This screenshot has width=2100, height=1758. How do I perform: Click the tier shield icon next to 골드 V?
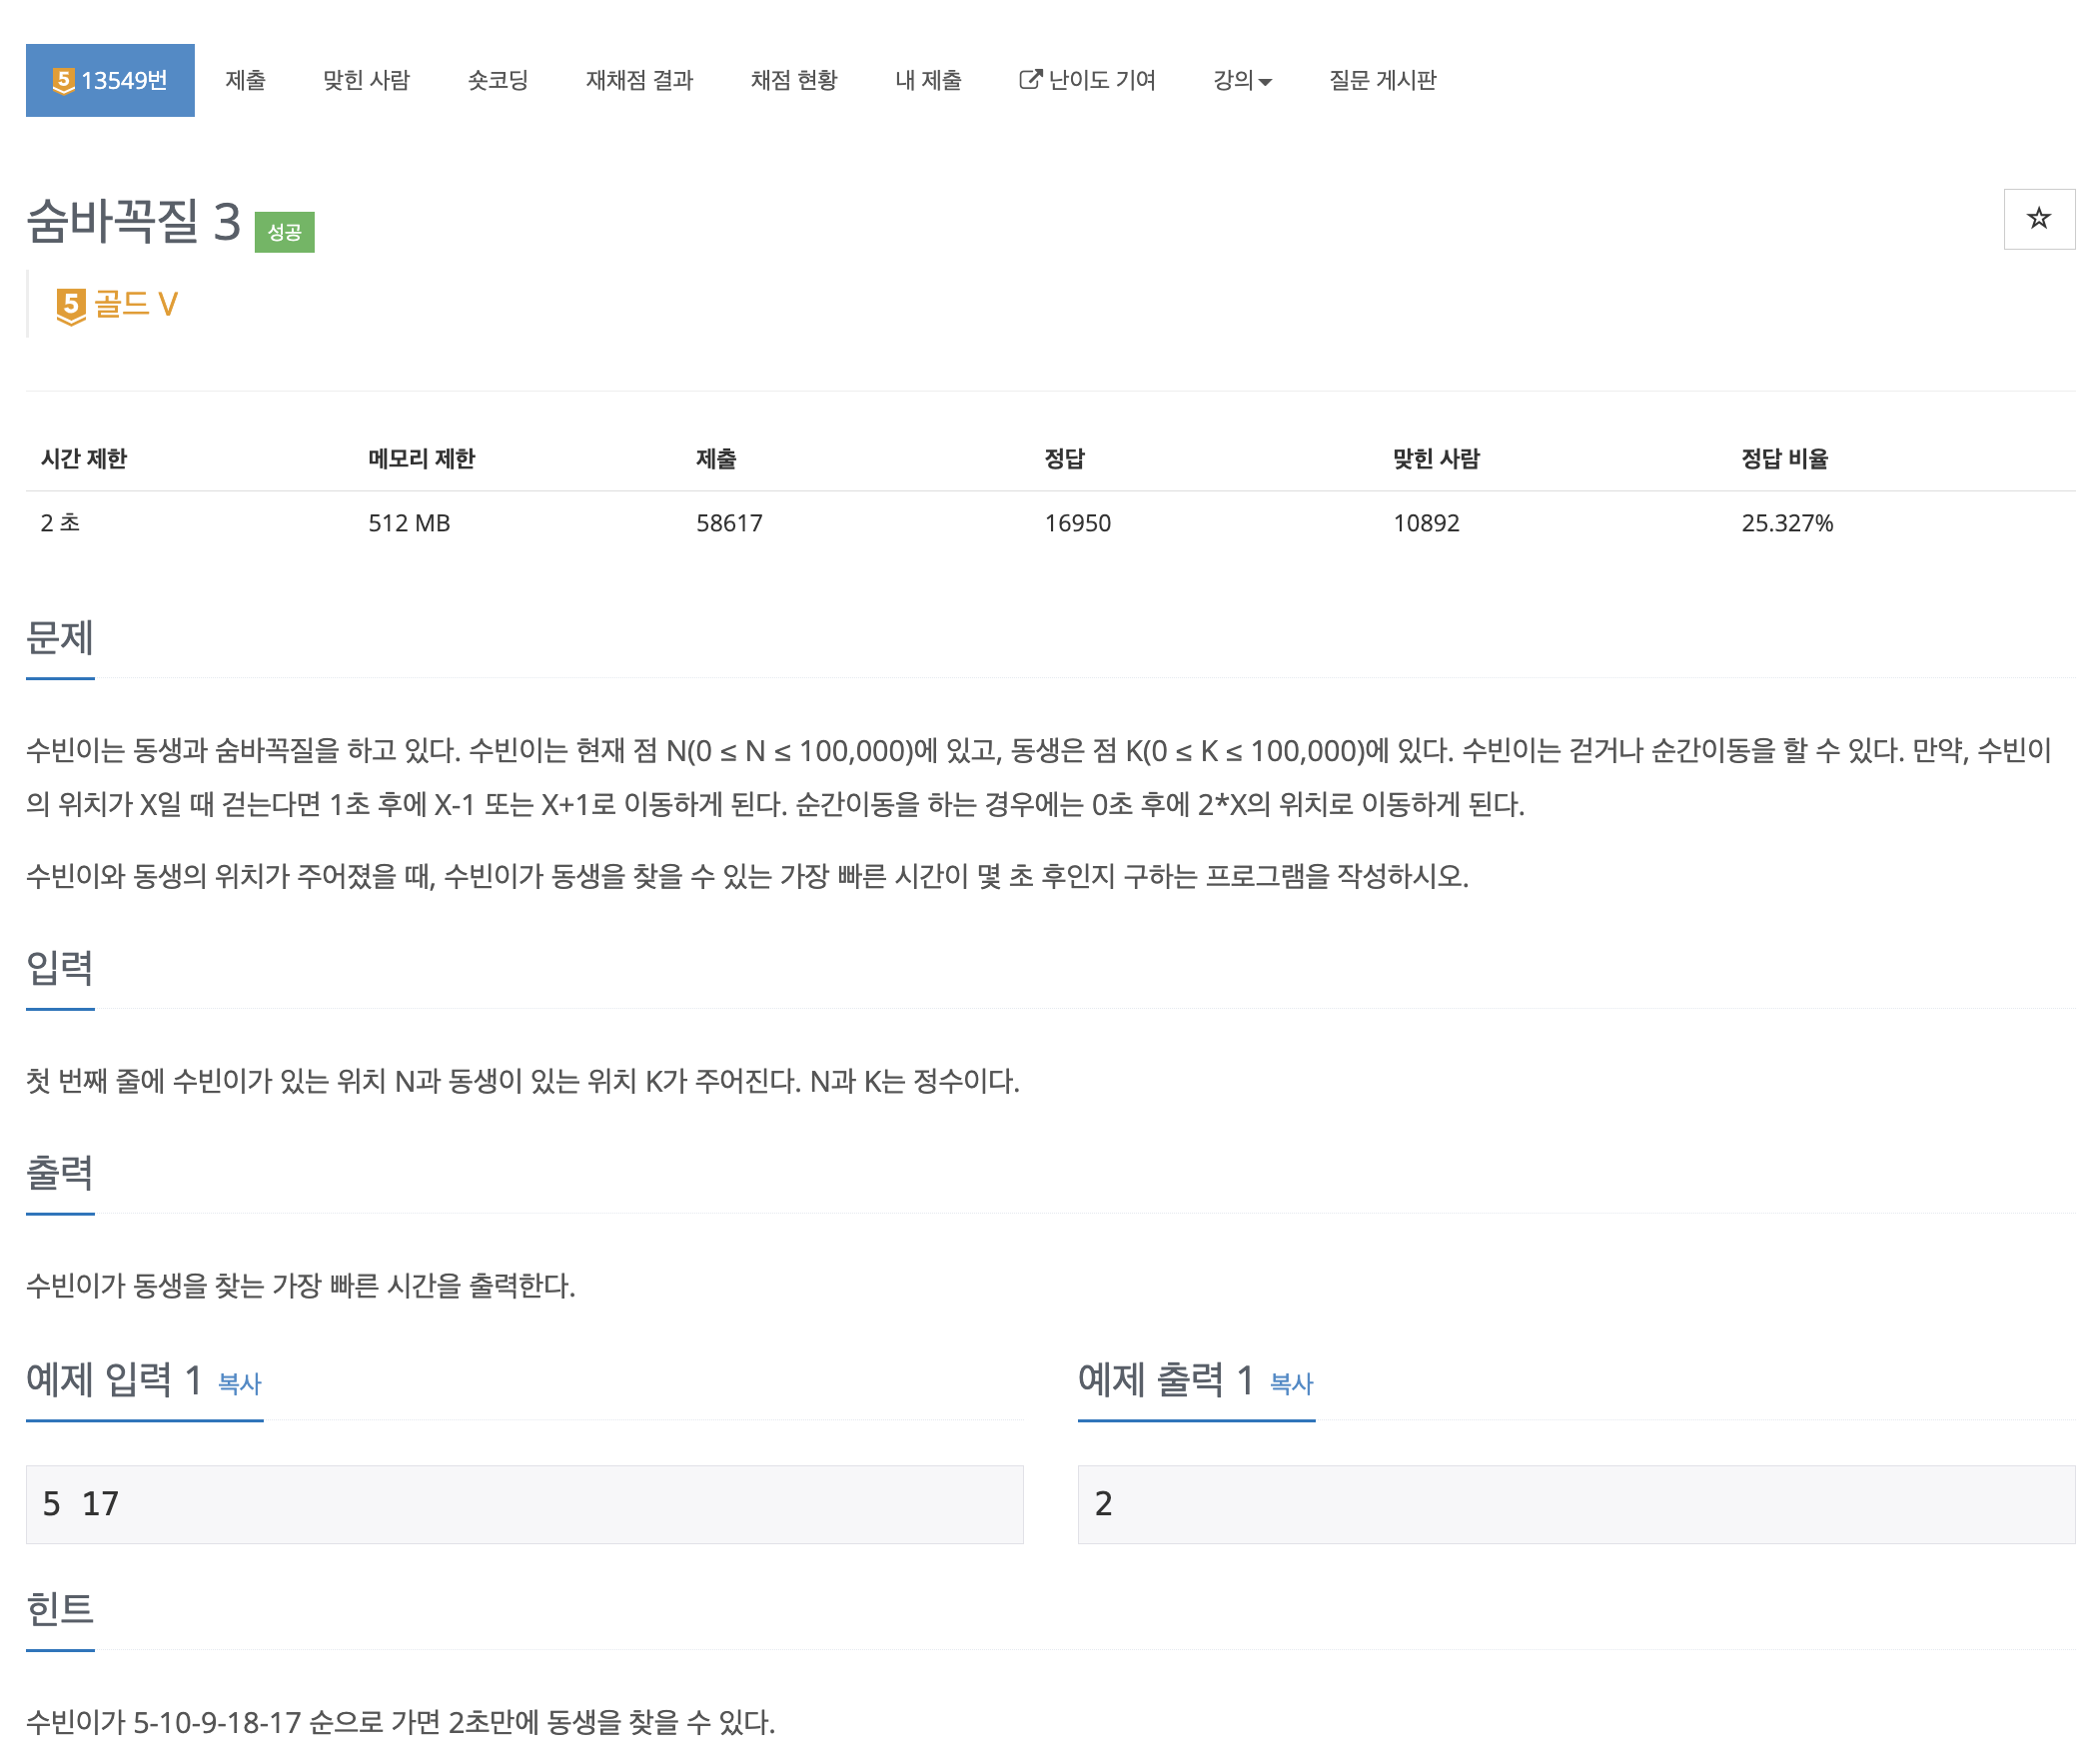coord(70,306)
